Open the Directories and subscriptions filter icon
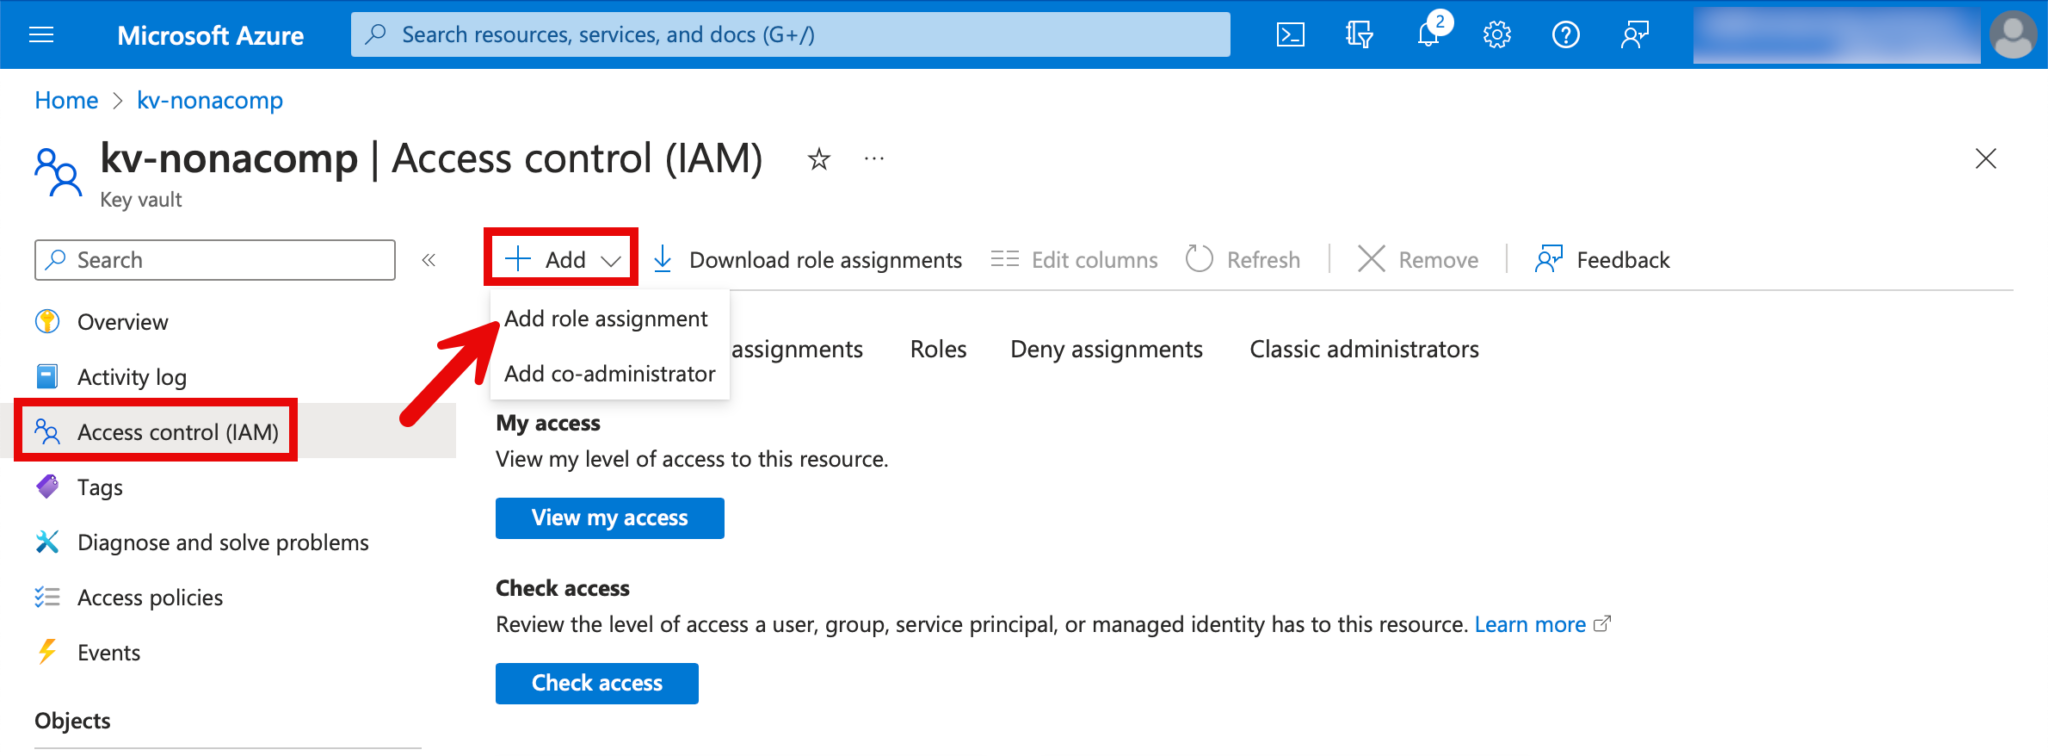The height and width of the screenshot is (756, 2048). point(1359,35)
